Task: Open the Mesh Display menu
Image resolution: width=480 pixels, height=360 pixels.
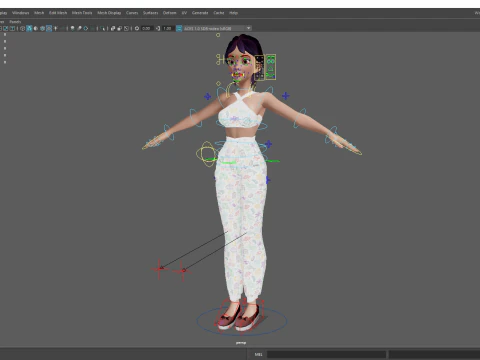Action: point(109,13)
